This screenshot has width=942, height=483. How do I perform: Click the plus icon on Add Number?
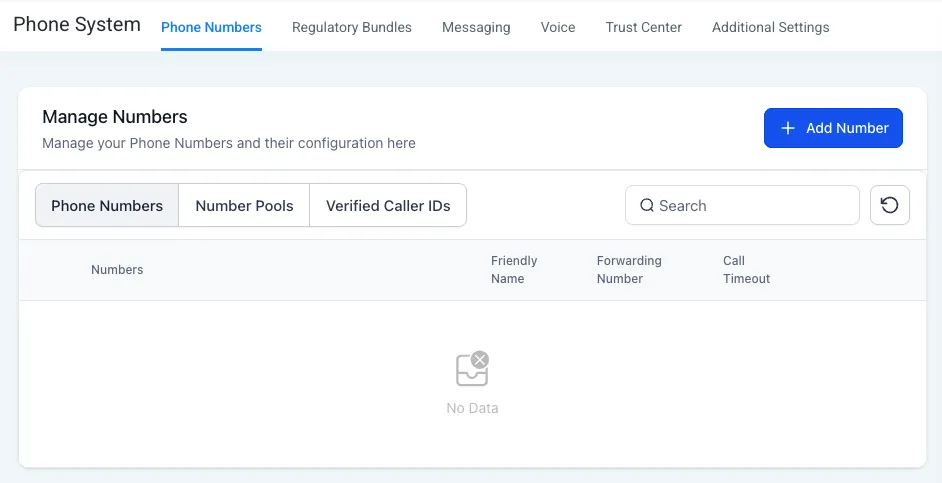[x=788, y=128]
